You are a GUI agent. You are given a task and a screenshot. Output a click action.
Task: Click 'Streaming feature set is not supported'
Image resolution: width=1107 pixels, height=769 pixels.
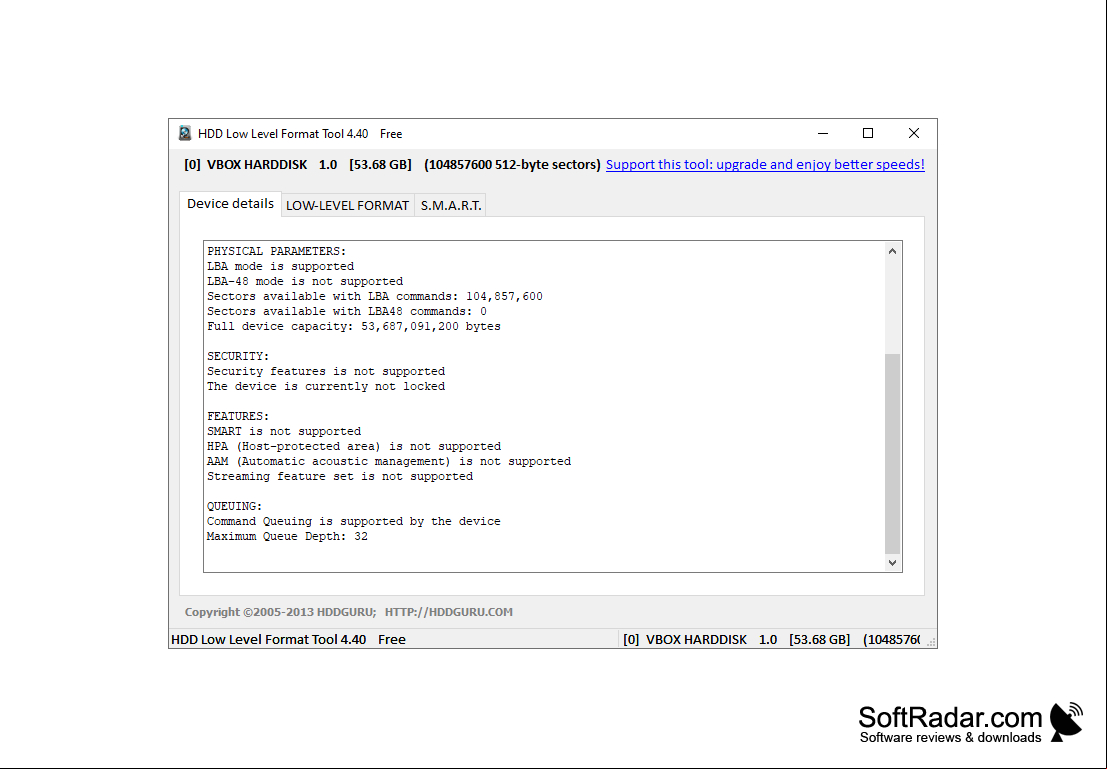pos(340,477)
